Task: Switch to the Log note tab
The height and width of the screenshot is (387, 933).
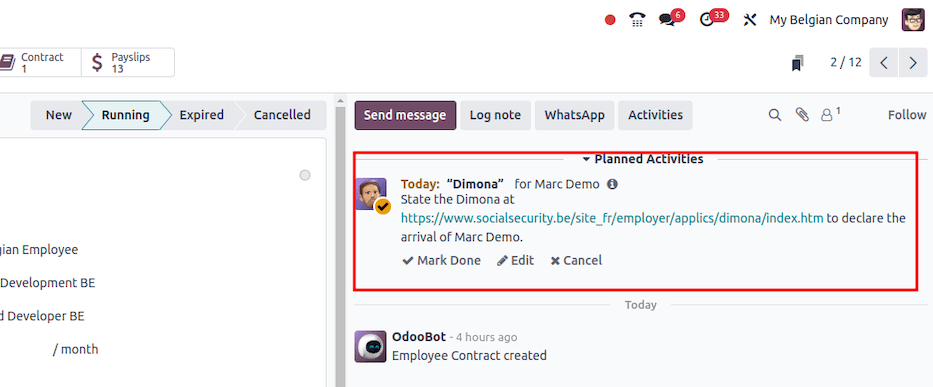Action: (495, 115)
